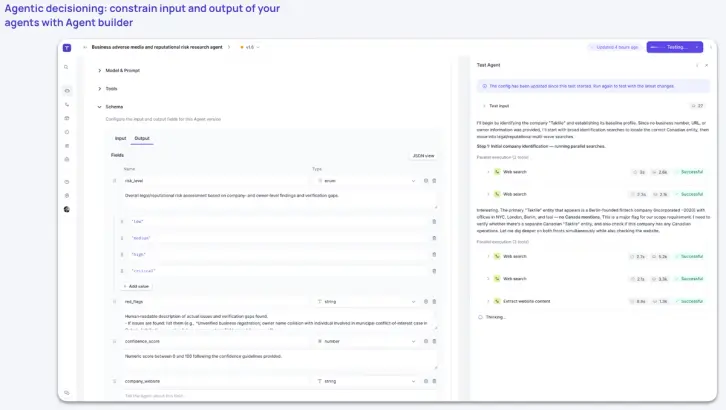The image size is (726, 410).
Task: Click the "Tell the Agent about this field" box
Action: point(280,396)
